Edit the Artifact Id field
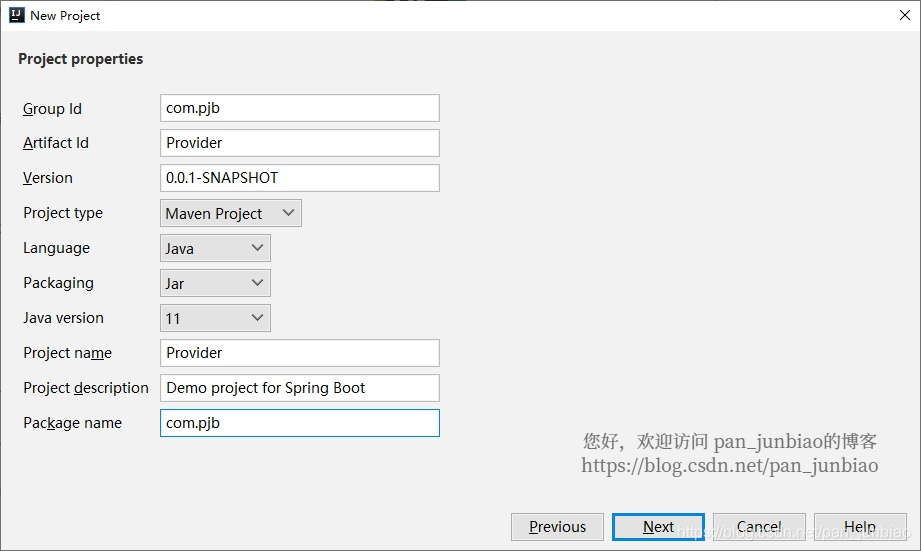Screen dimensions: 921x551 [300, 143]
